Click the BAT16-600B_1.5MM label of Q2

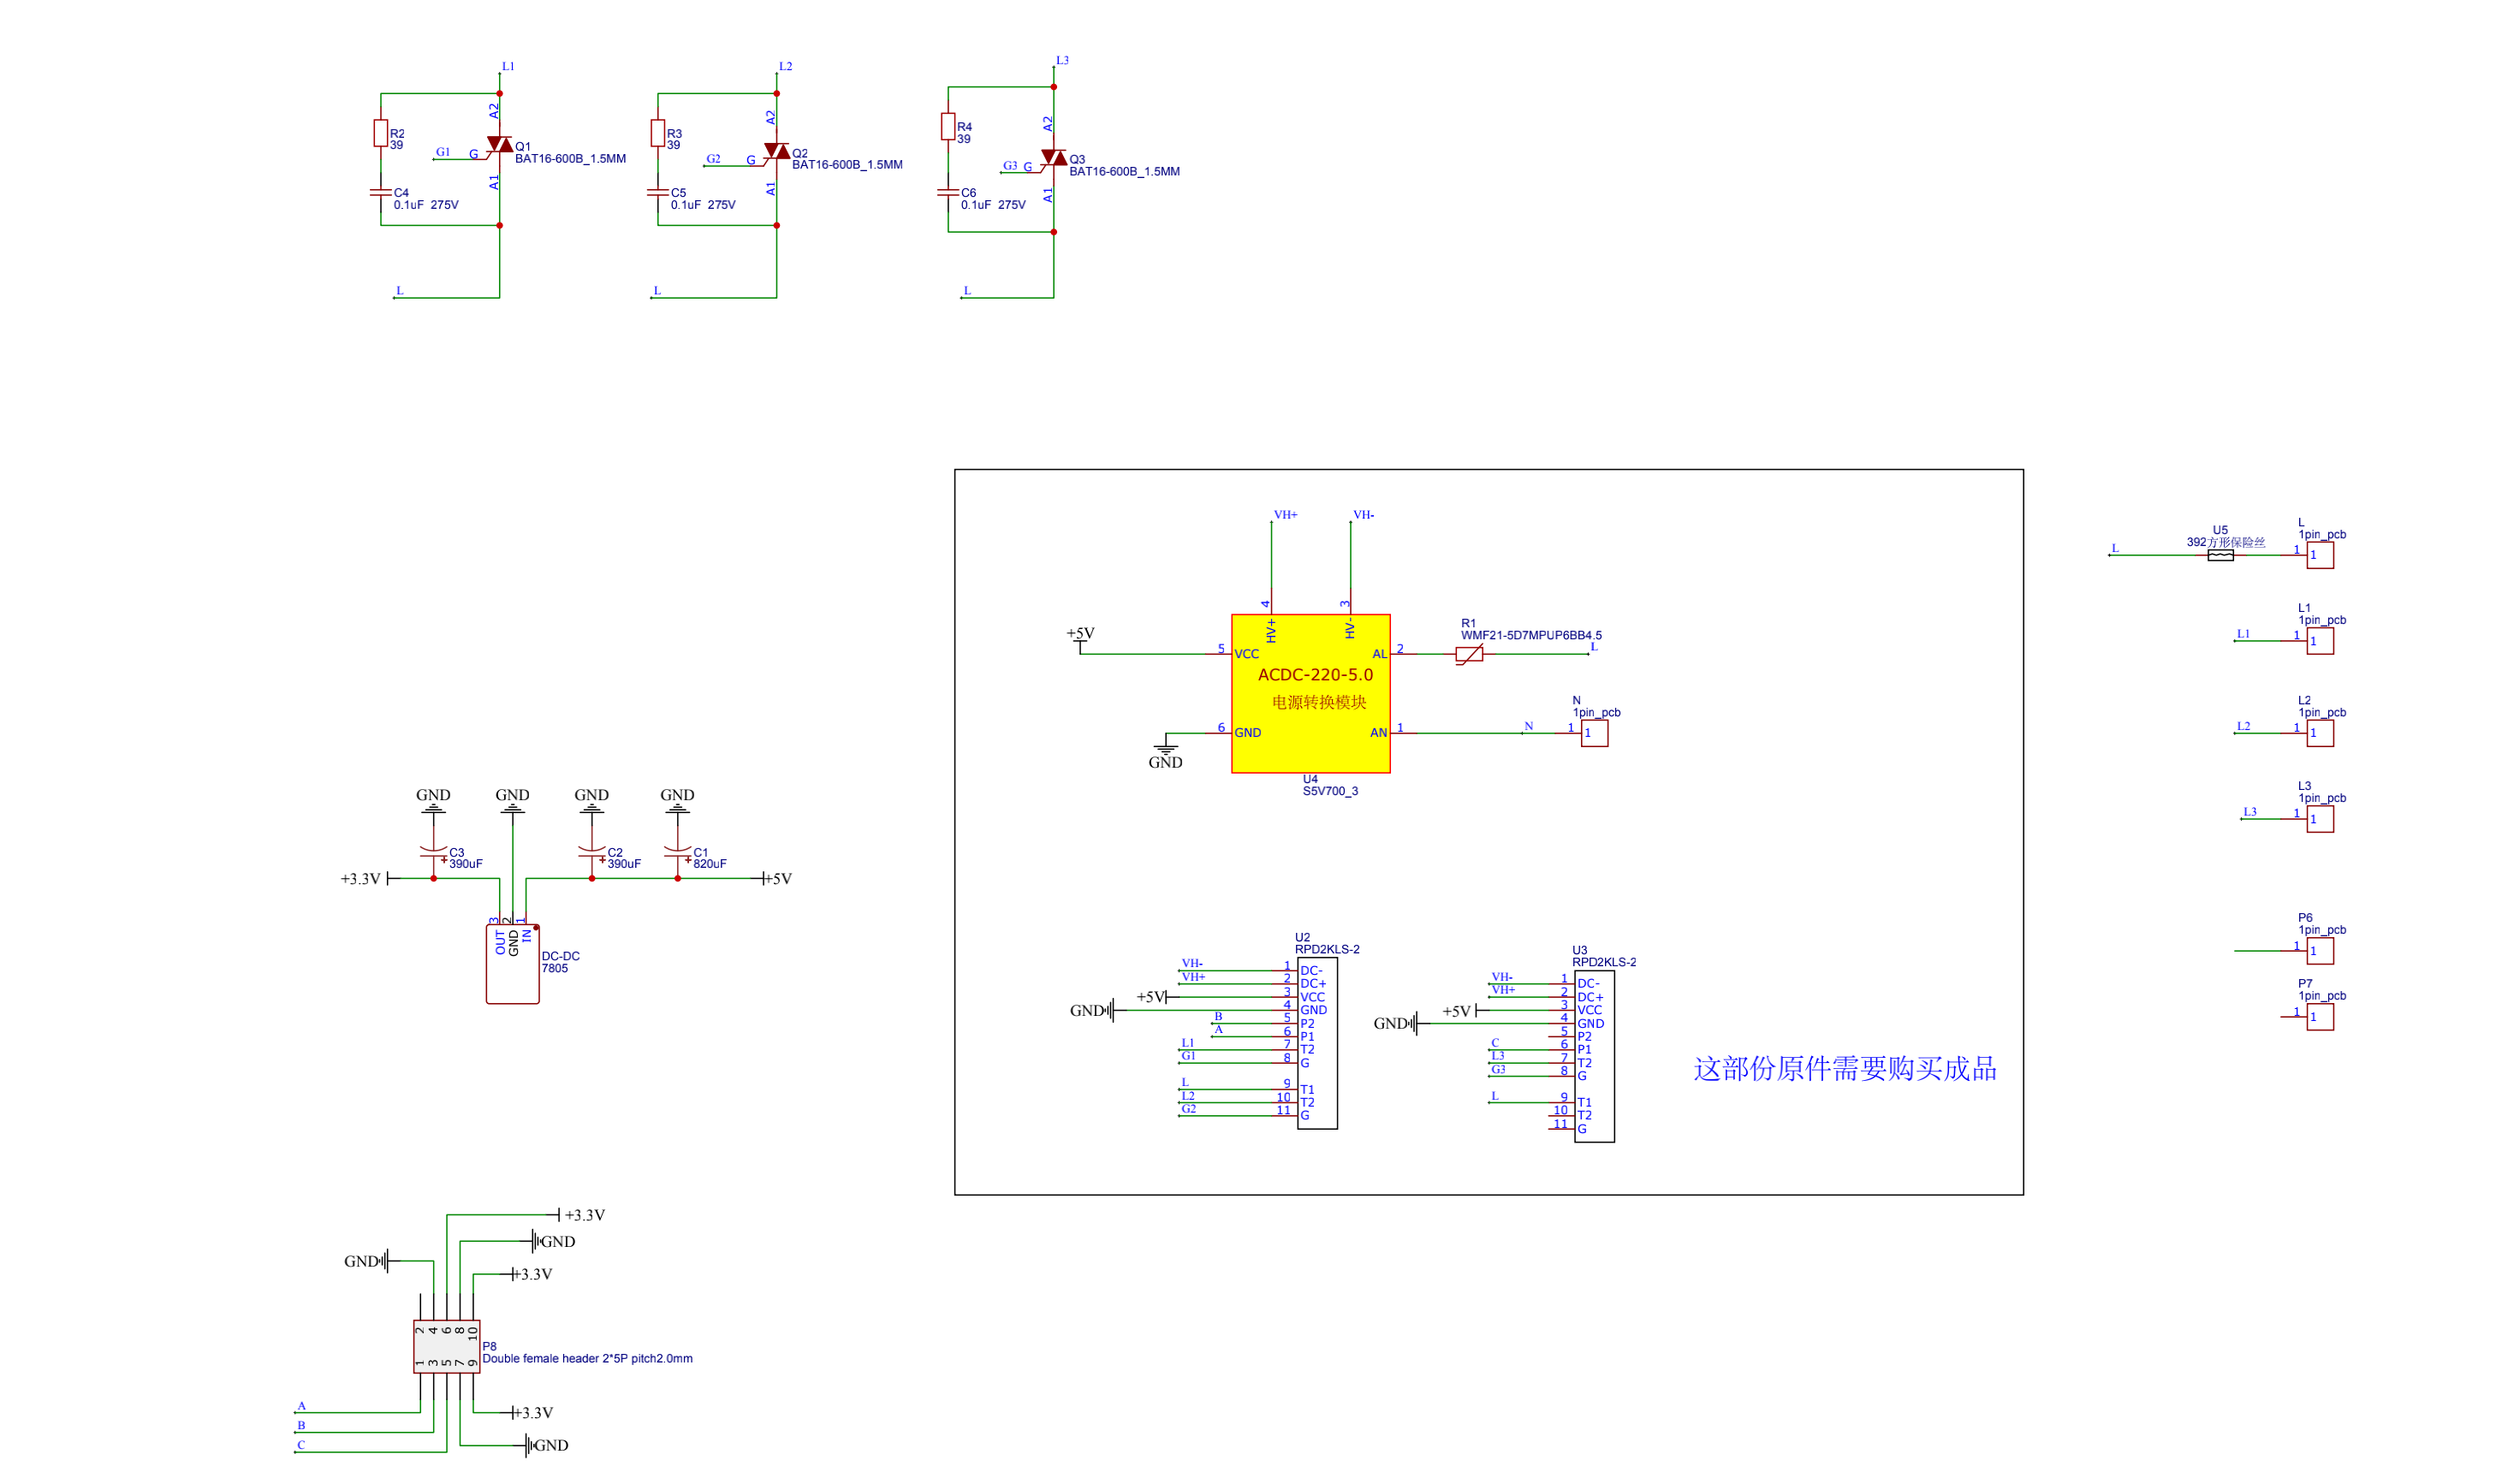click(847, 165)
